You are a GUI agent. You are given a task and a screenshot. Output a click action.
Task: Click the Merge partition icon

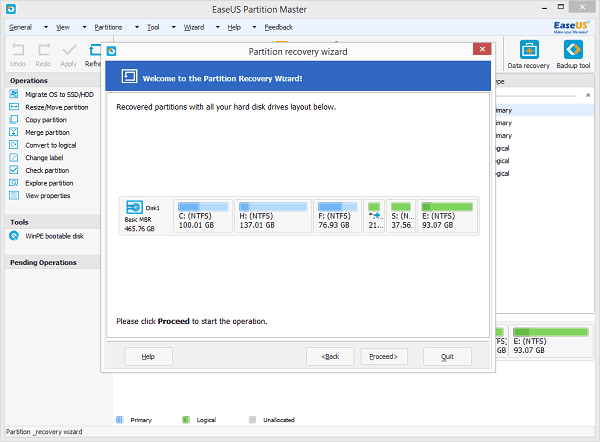coord(14,132)
